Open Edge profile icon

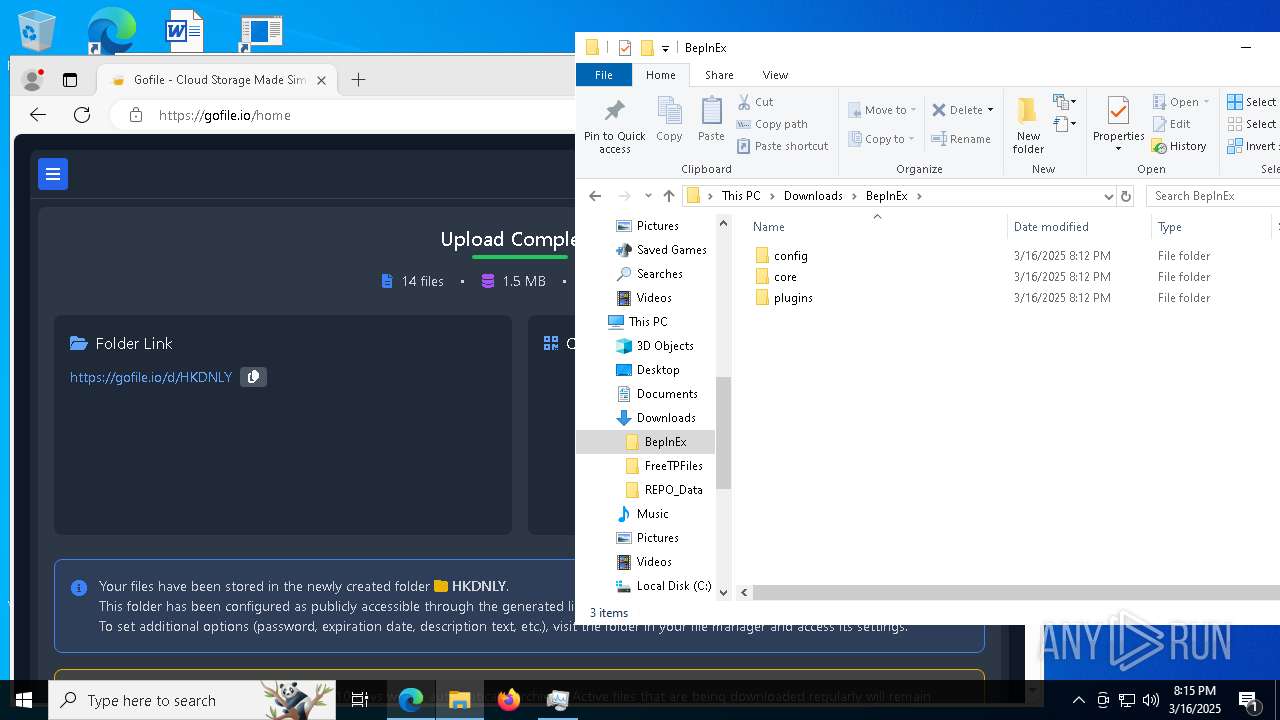click(32, 80)
